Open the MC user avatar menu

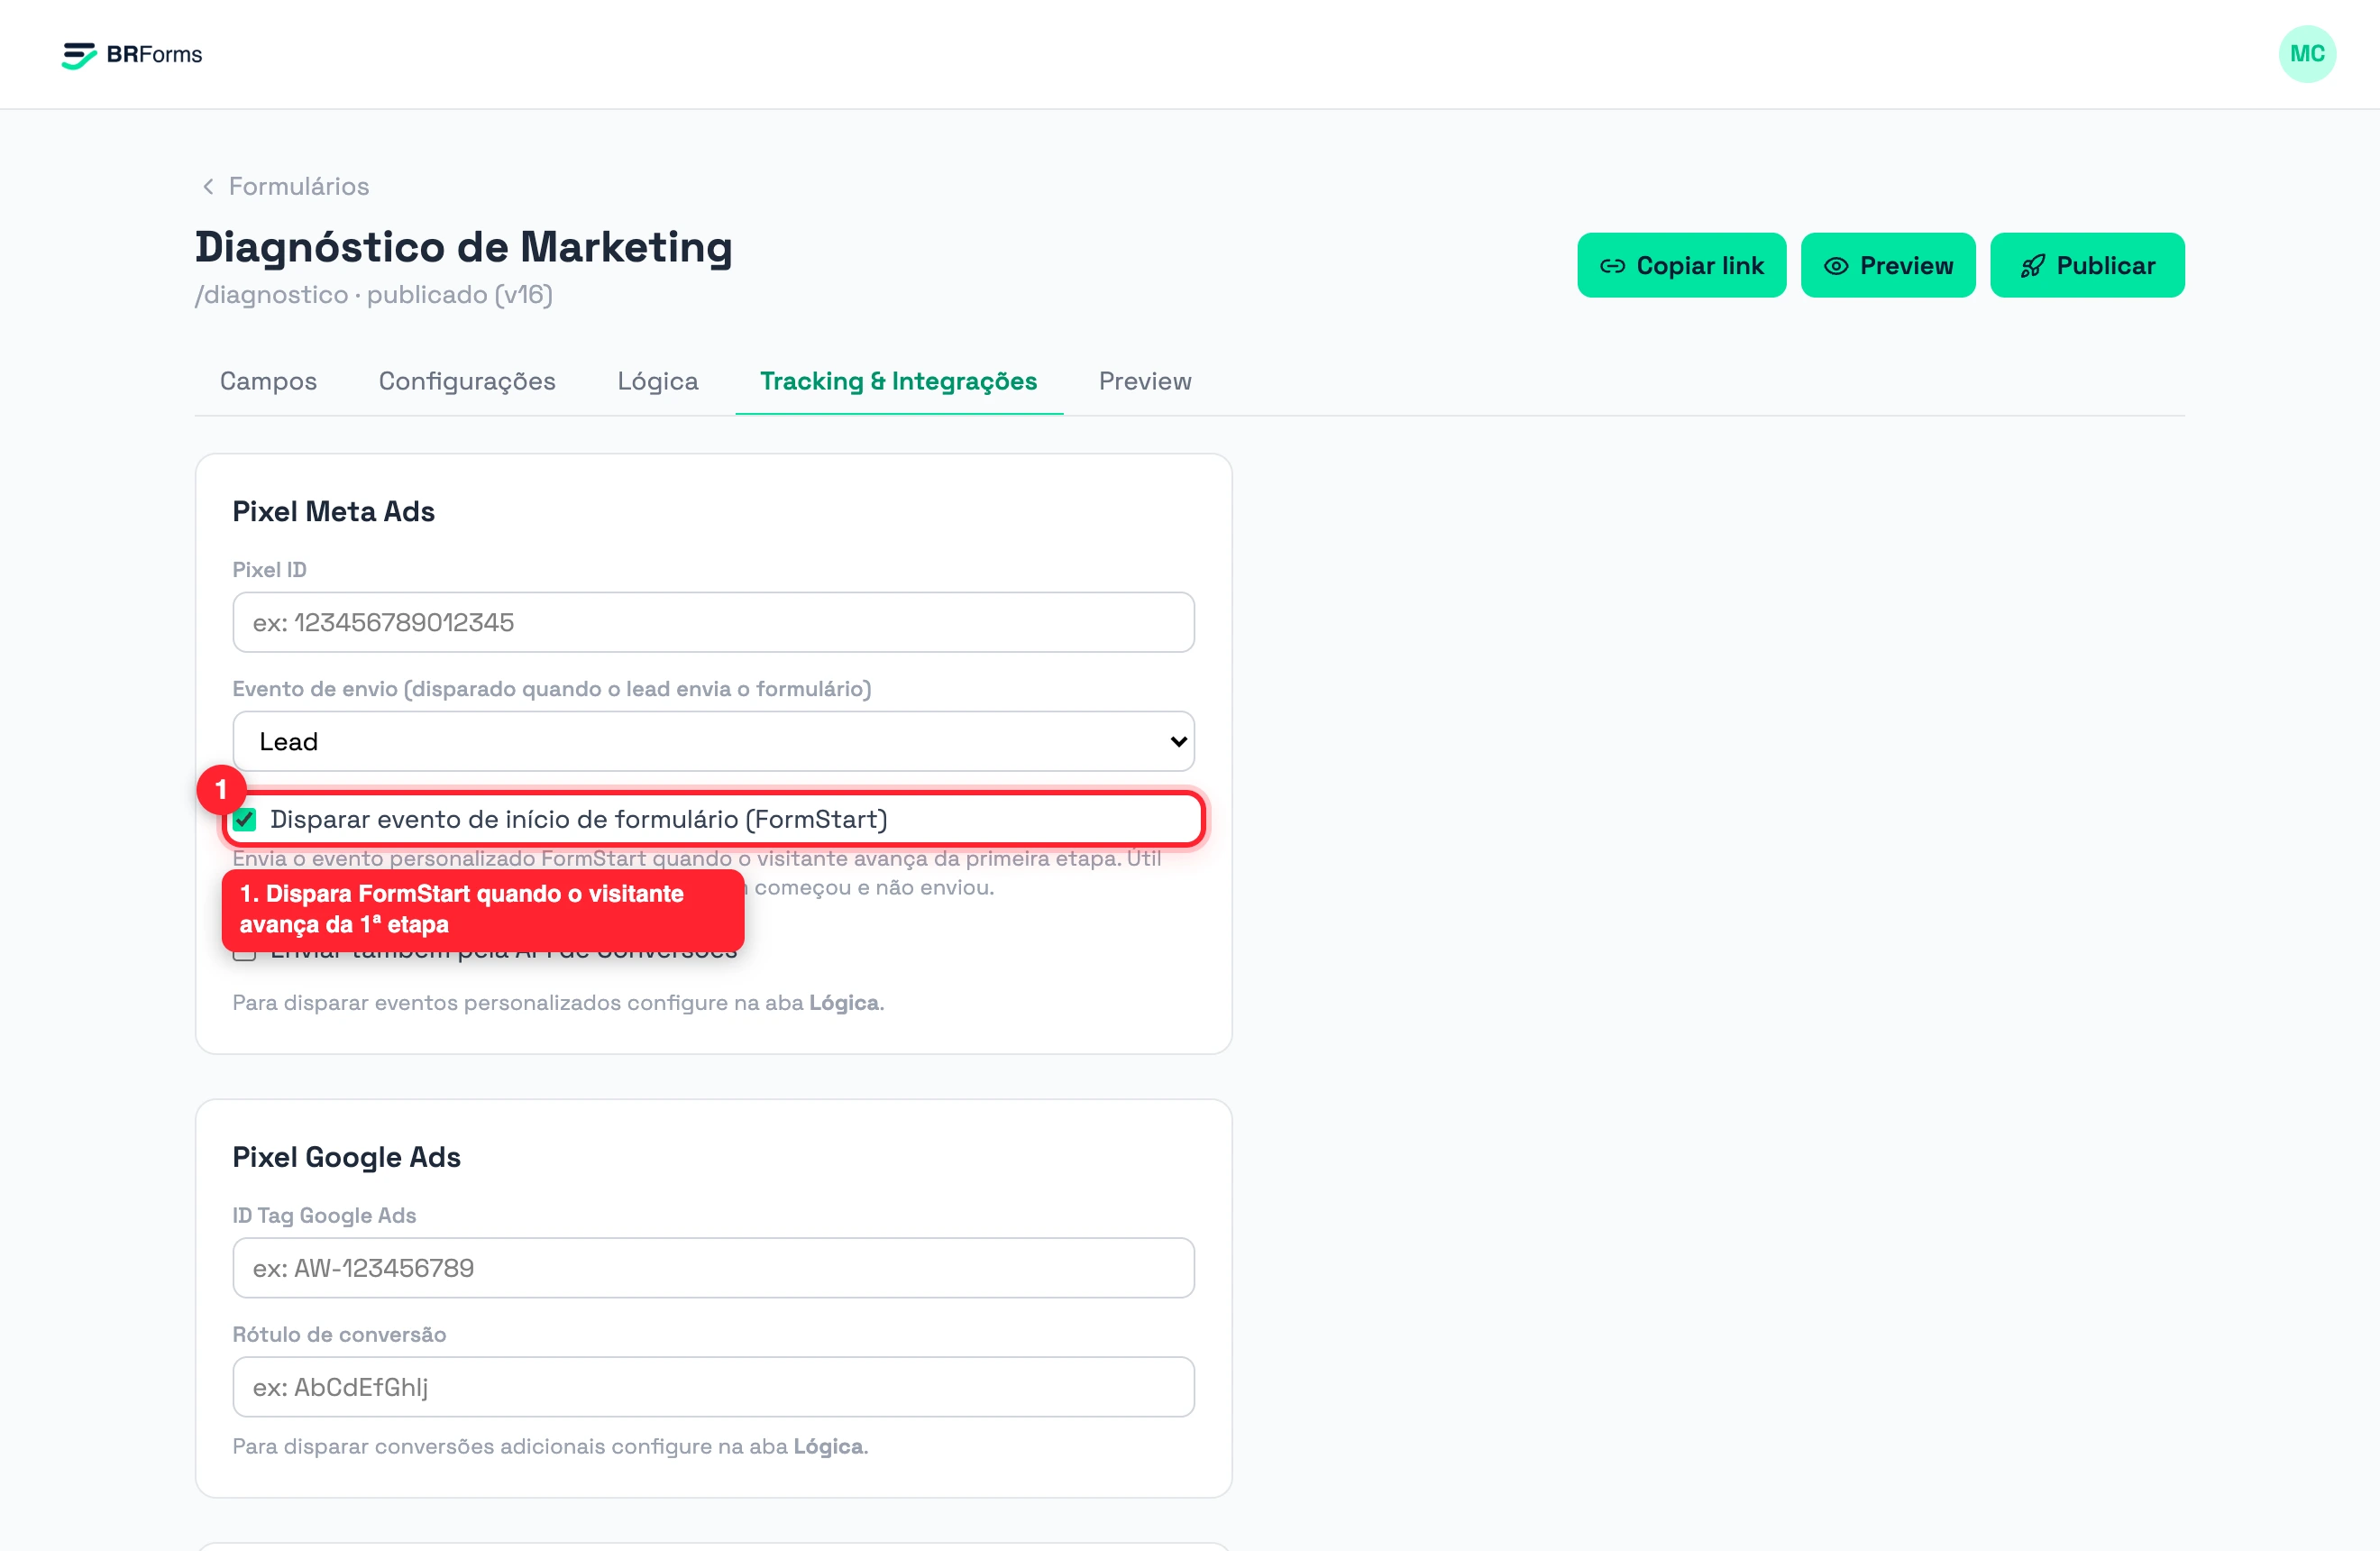pyautogui.click(x=2307, y=54)
